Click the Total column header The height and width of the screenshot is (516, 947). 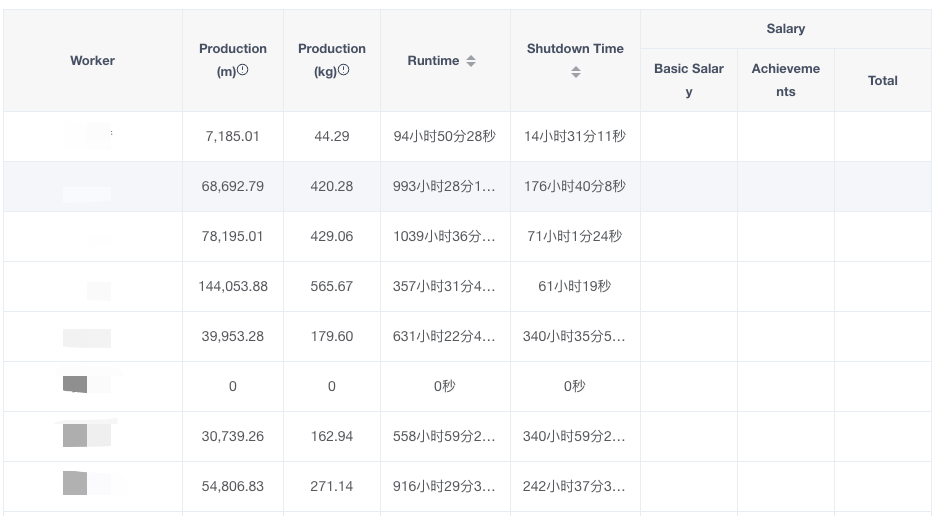(x=882, y=80)
